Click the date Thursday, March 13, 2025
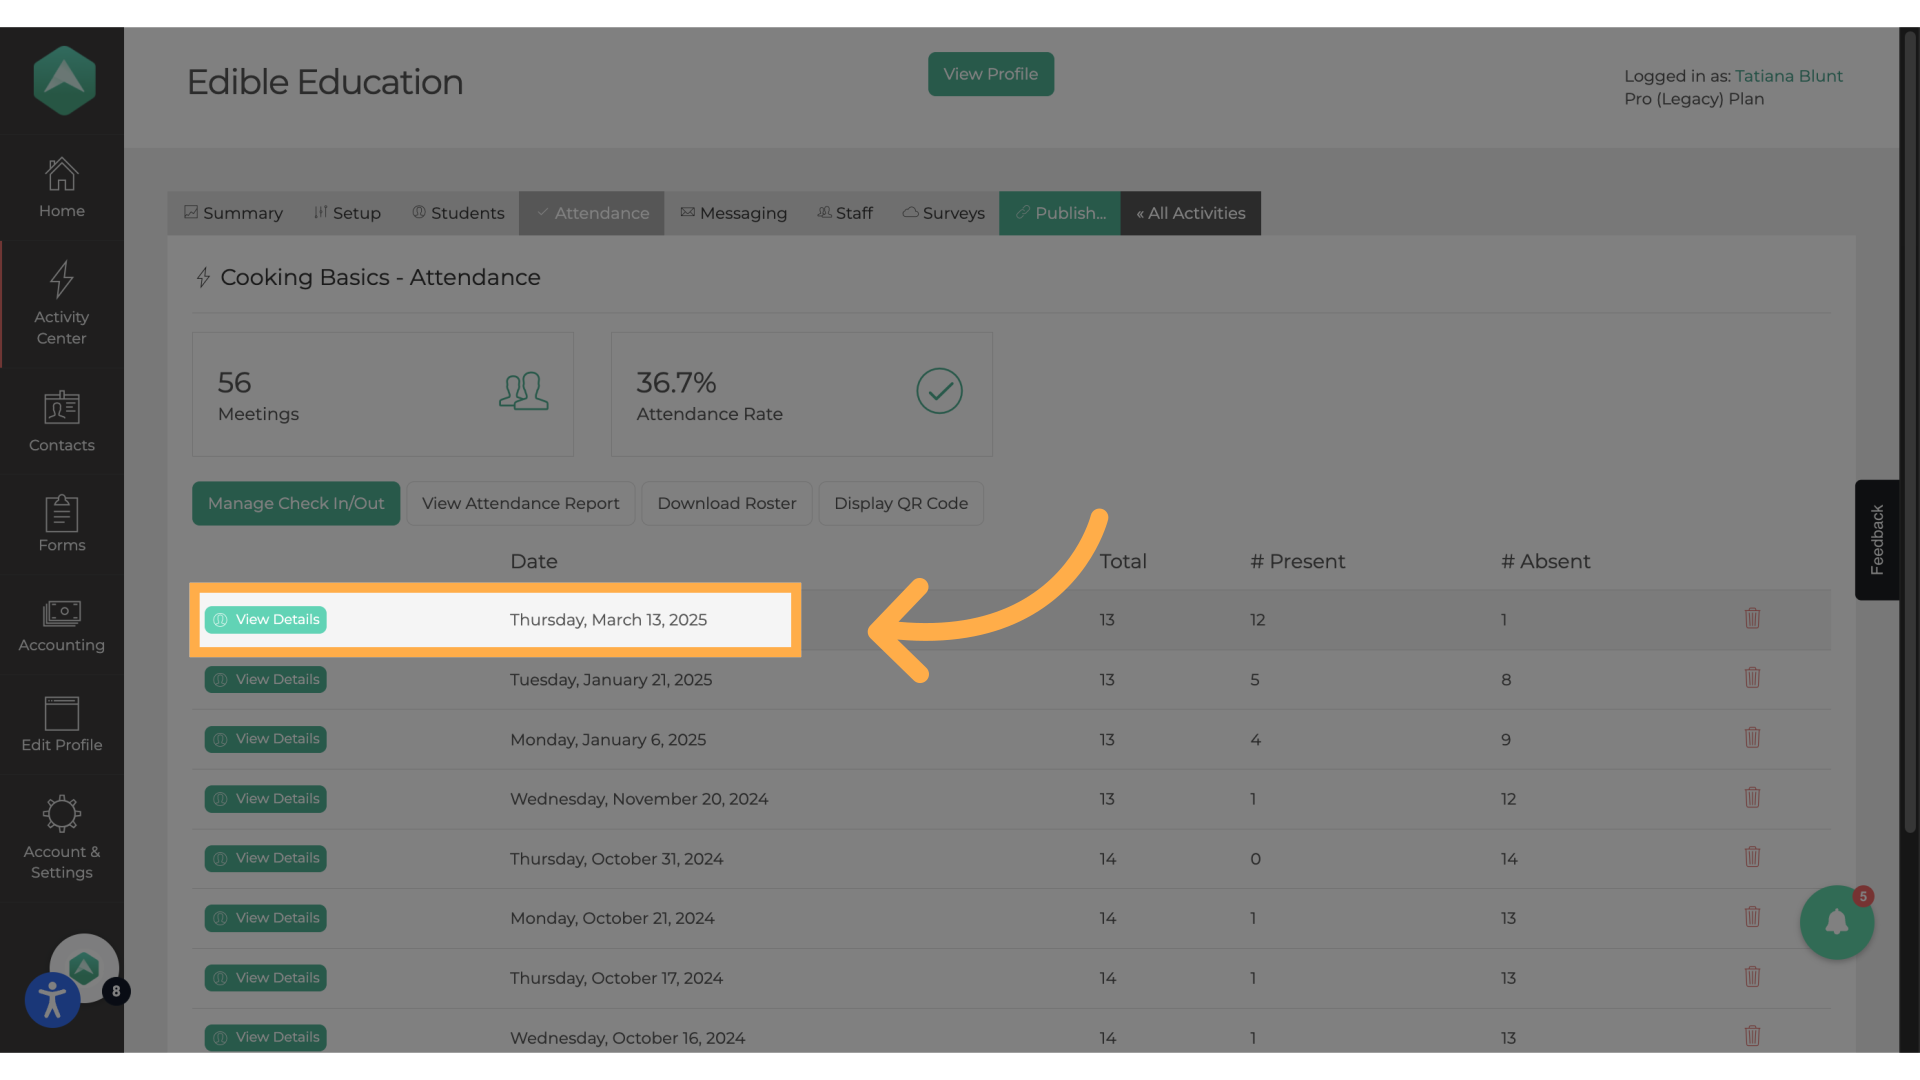The height and width of the screenshot is (1080, 1920). [x=608, y=620]
